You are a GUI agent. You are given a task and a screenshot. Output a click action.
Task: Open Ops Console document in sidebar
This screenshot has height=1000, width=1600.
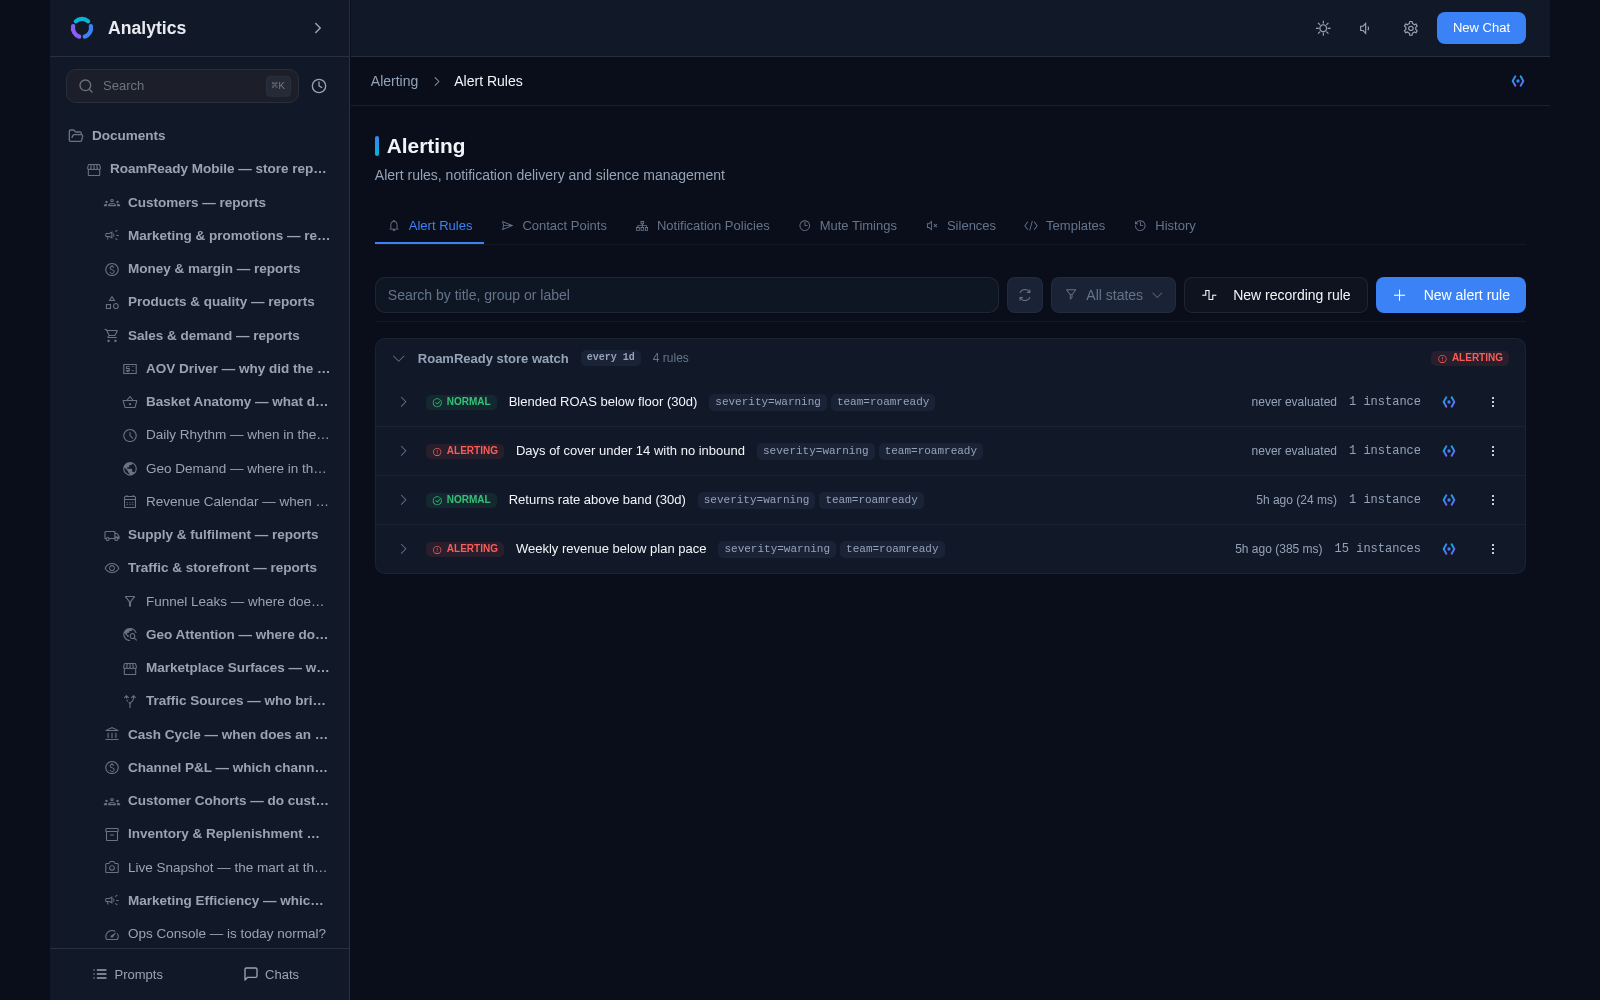pyautogui.click(x=216, y=934)
